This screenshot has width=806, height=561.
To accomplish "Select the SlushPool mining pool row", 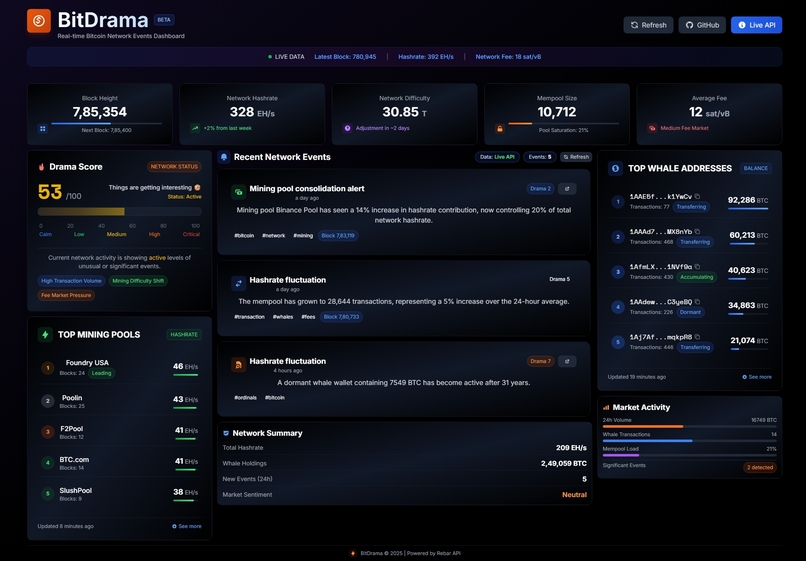I will [120, 494].
